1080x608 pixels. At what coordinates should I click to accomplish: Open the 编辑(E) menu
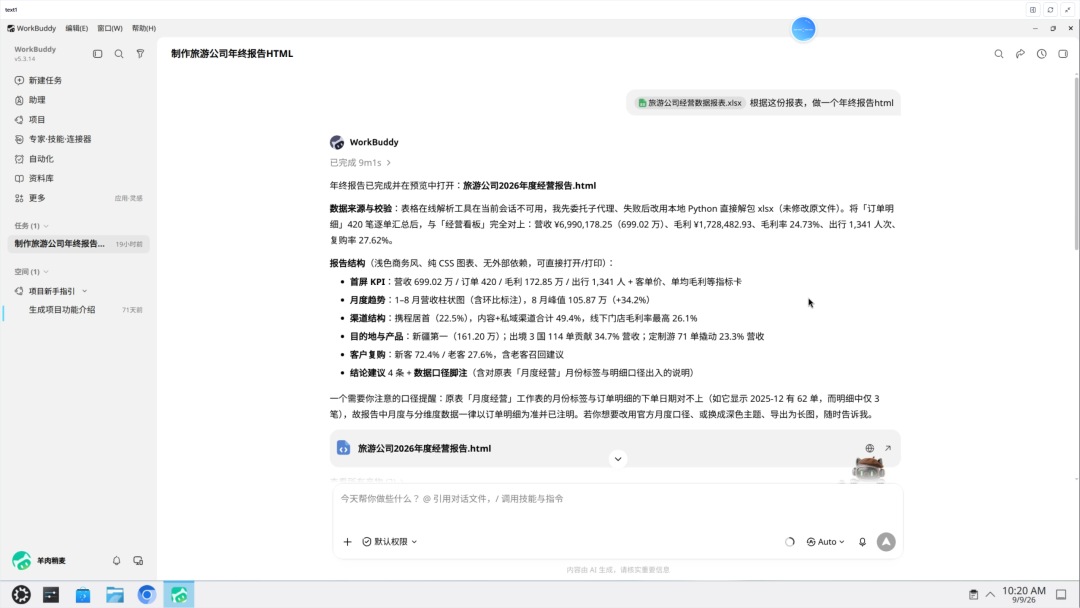pyautogui.click(x=76, y=28)
